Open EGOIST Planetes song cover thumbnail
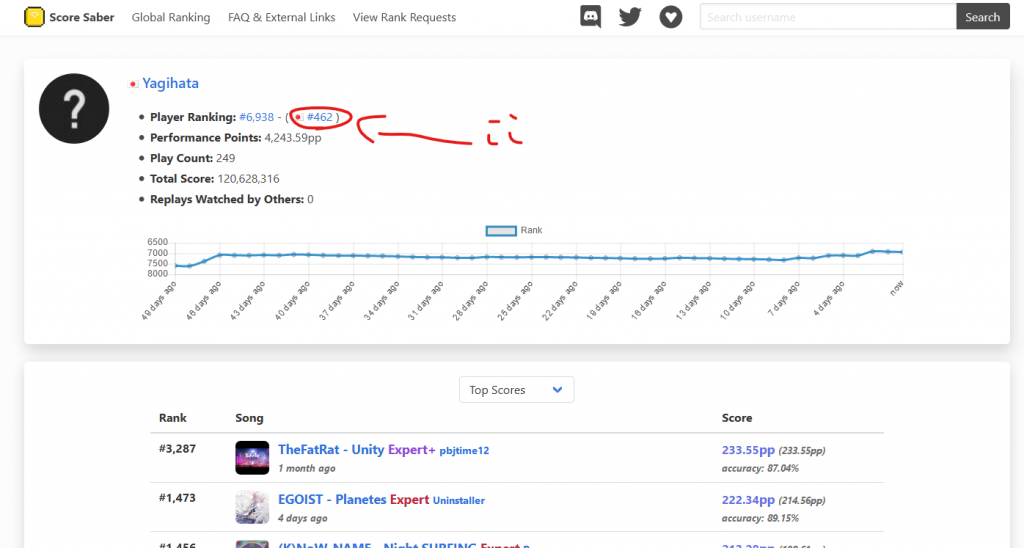 tap(252, 507)
